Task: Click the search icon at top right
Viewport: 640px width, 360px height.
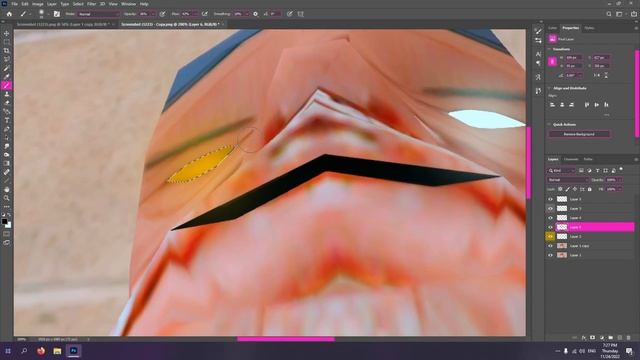Action: (x=609, y=14)
